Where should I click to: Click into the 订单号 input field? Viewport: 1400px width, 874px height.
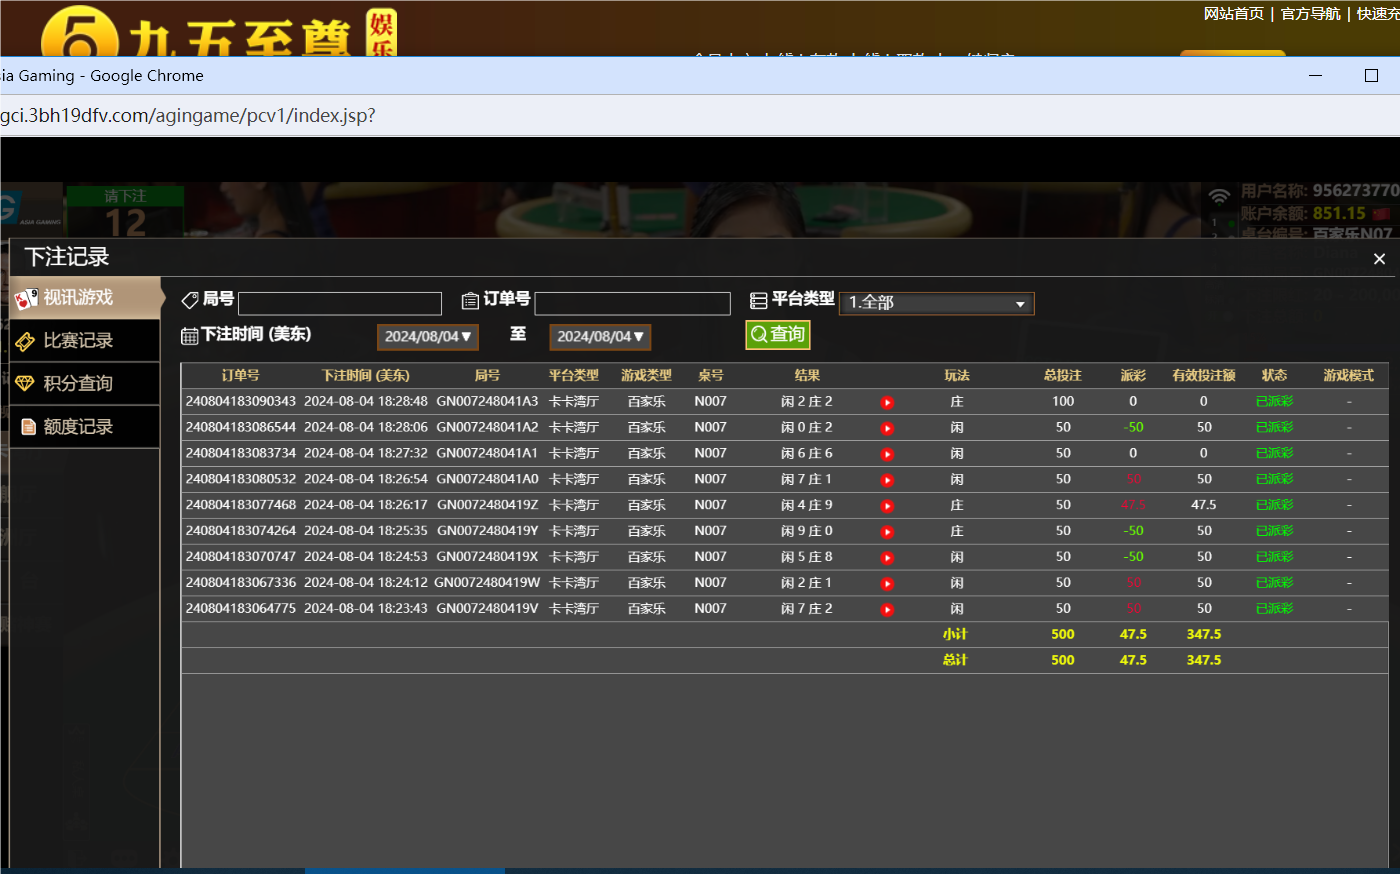pos(632,304)
